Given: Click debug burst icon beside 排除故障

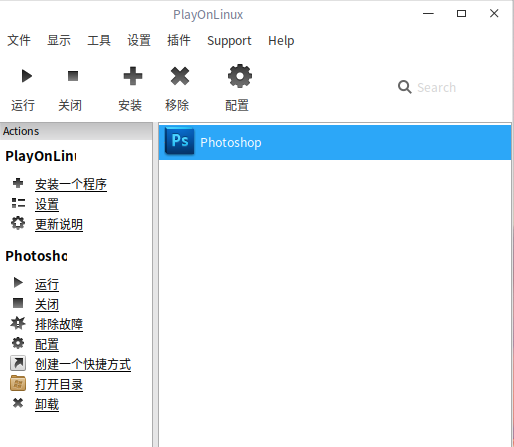Looking at the screenshot, I should tap(18, 323).
